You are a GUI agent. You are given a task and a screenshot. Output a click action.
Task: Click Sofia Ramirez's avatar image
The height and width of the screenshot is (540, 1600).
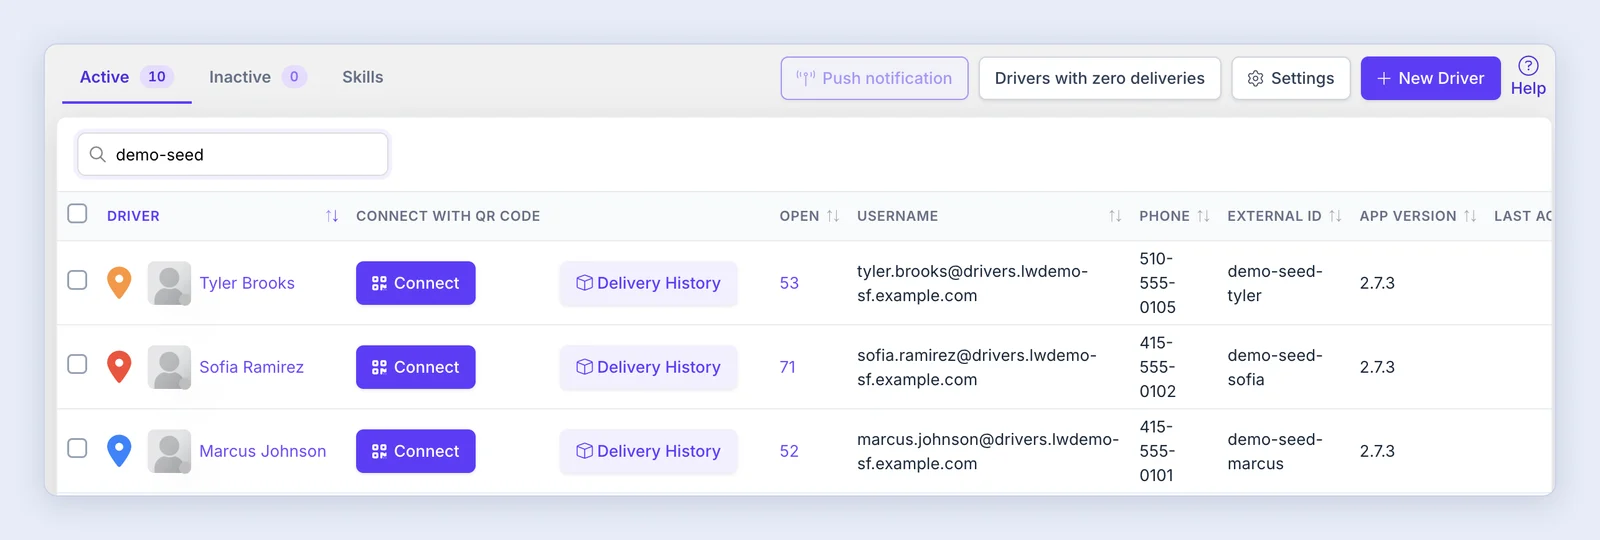pos(169,367)
